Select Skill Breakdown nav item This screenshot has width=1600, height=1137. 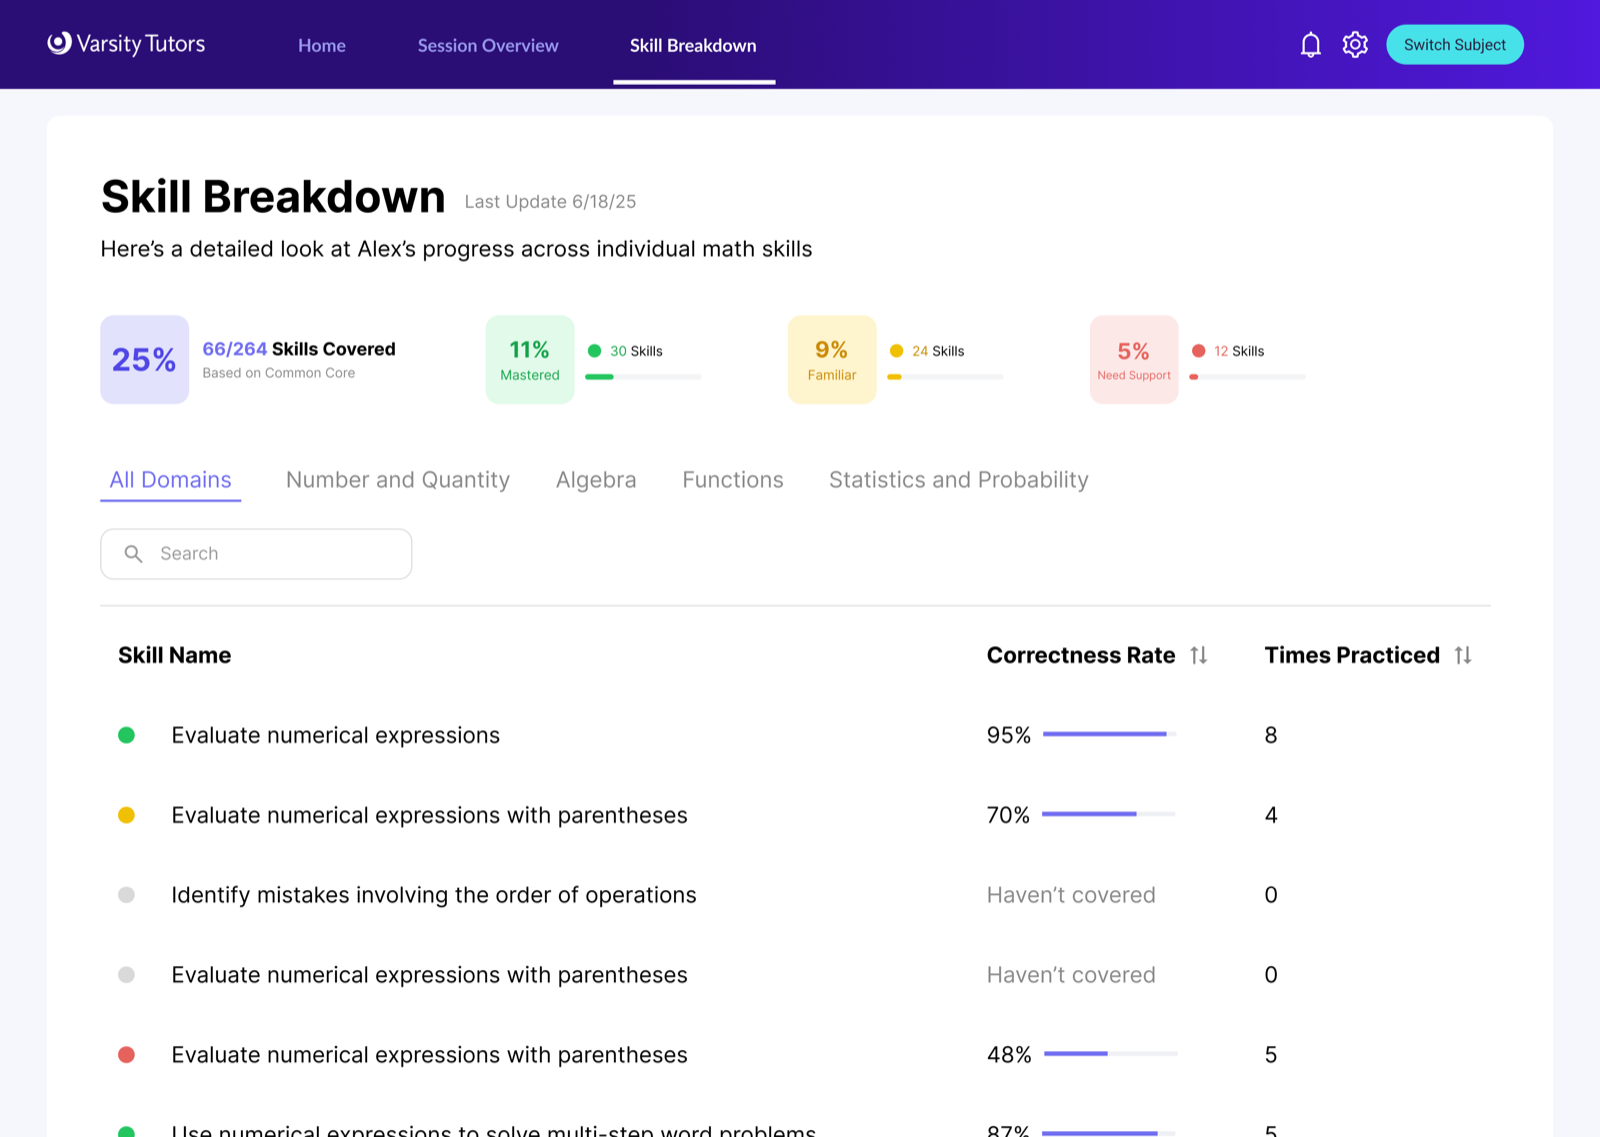point(693,46)
